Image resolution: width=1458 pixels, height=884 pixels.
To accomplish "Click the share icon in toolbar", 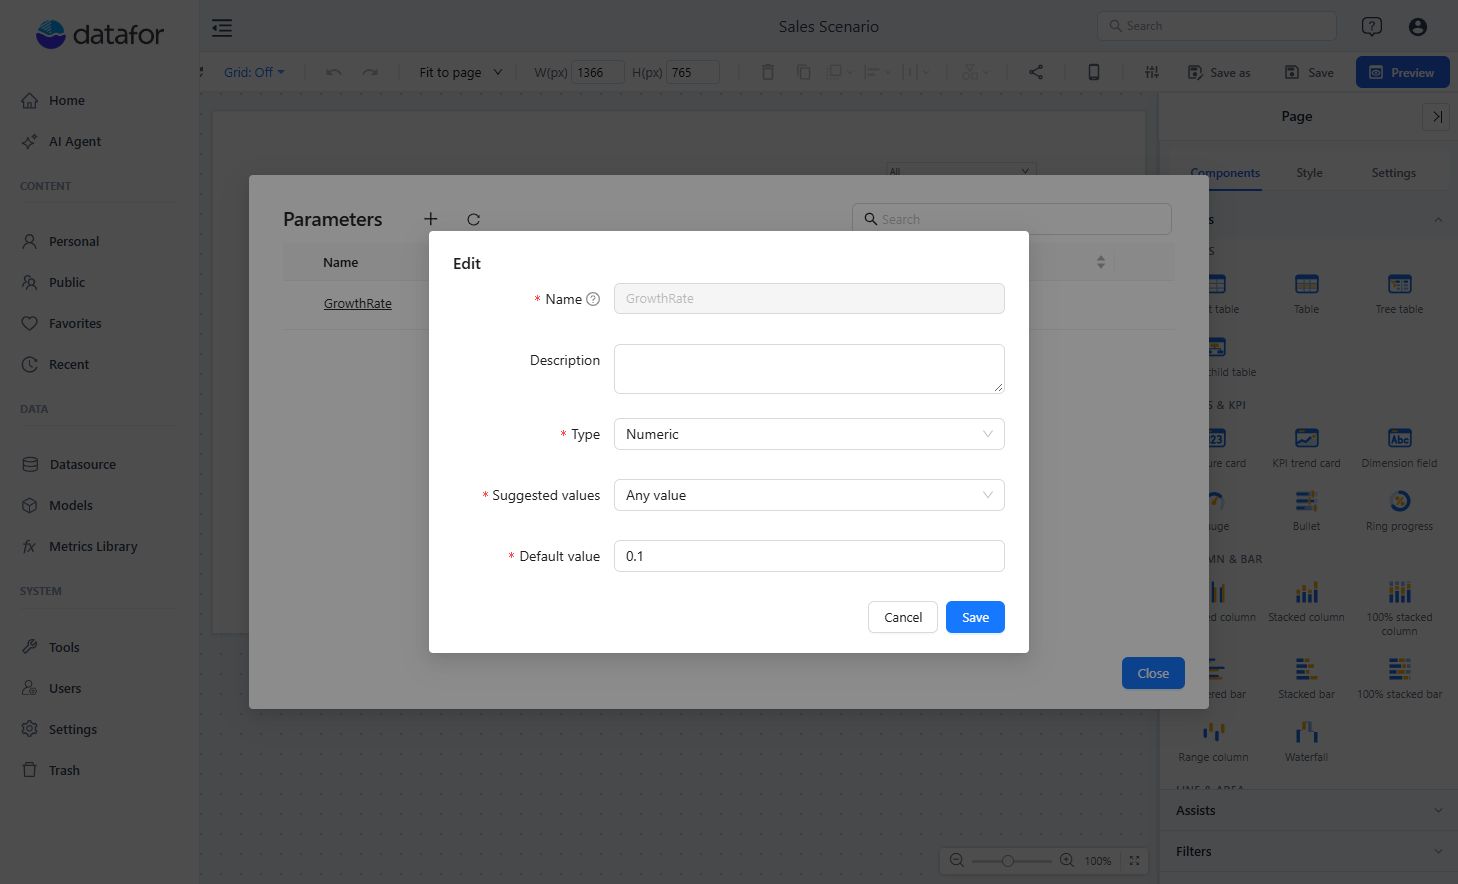I will click(1036, 72).
